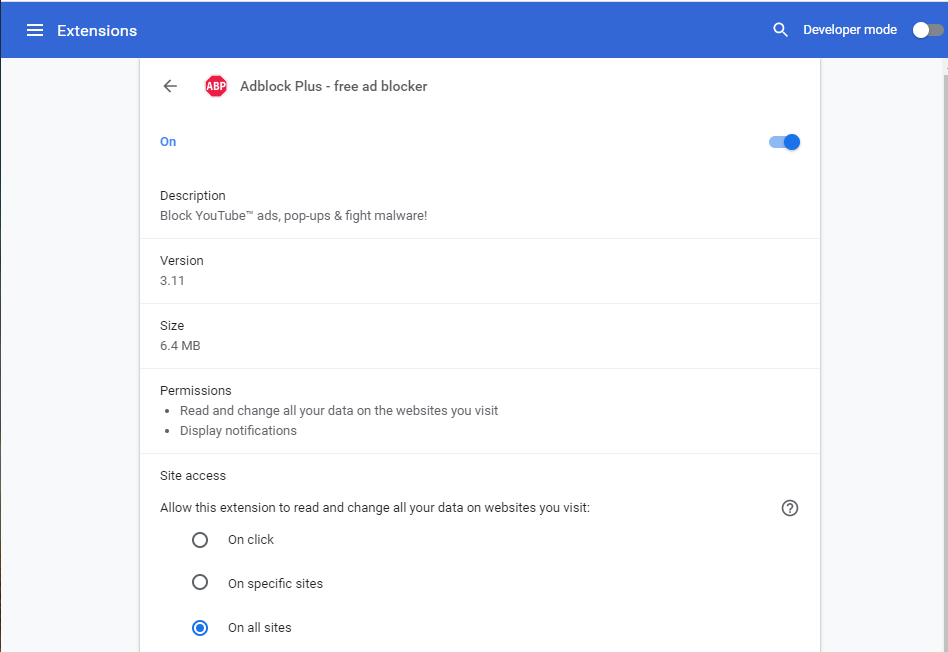
Task: Go back with the arrow icon
Action: [170, 86]
